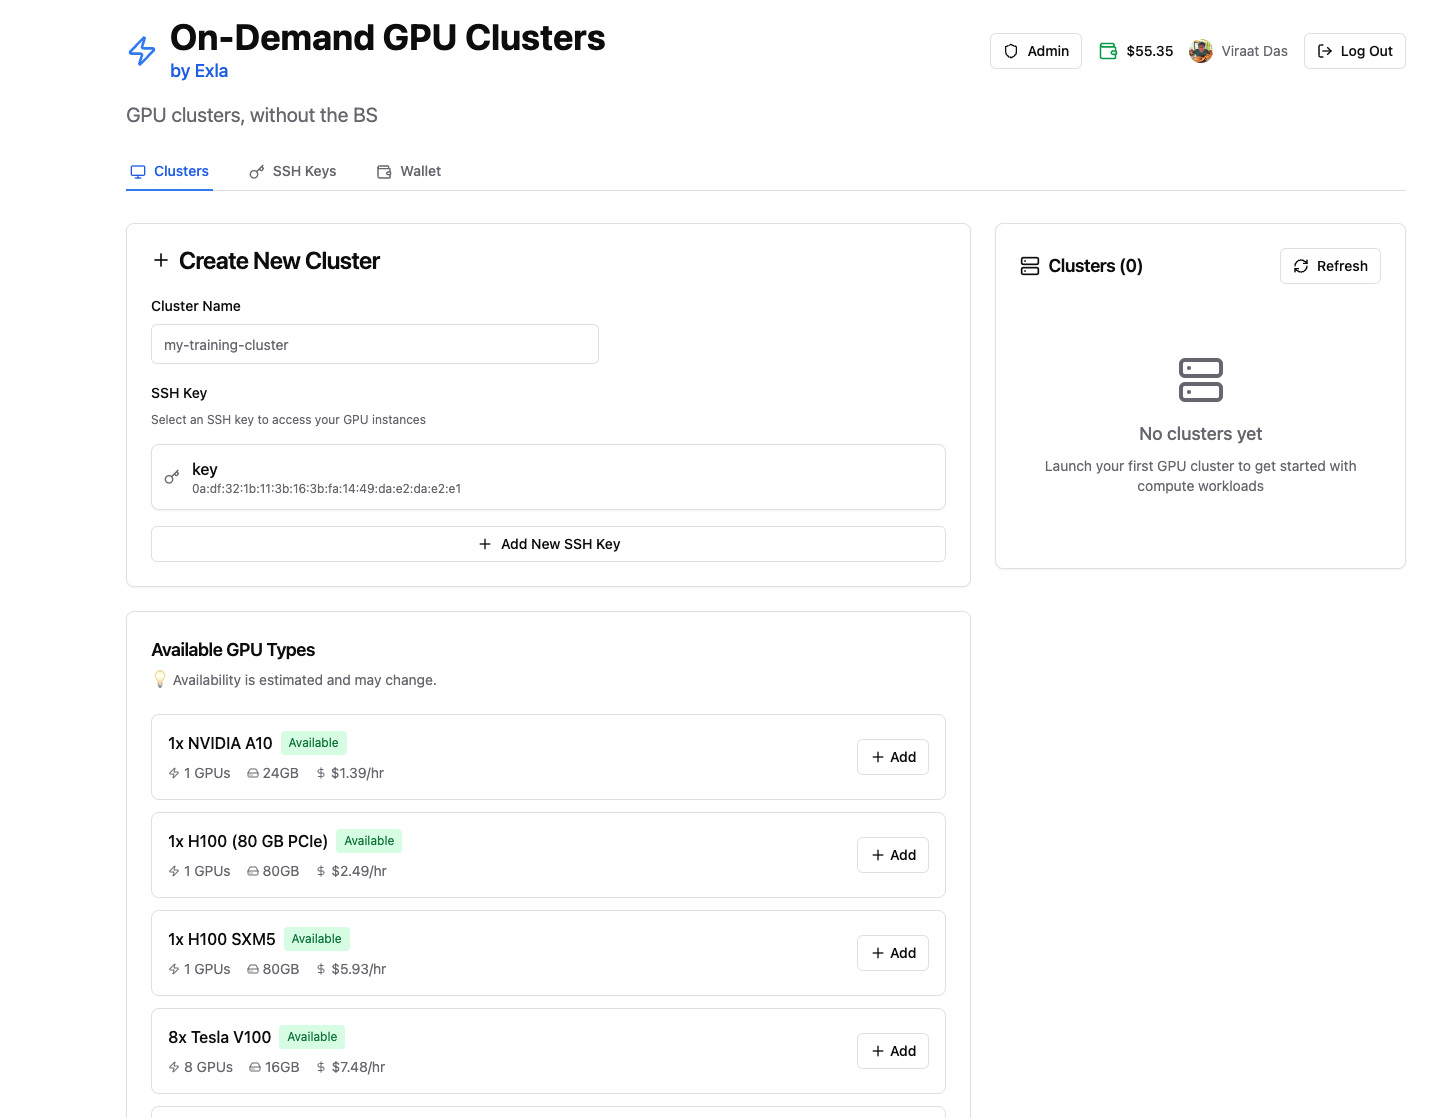Click Available badge on NVIDIA A10
Image resolution: width=1456 pixels, height=1118 pixels.
click(314, 743)
